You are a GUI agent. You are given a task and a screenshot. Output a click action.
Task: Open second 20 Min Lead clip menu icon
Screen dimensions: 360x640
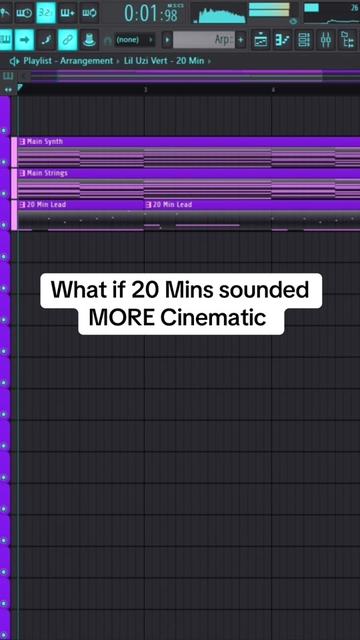coord(148,204)
